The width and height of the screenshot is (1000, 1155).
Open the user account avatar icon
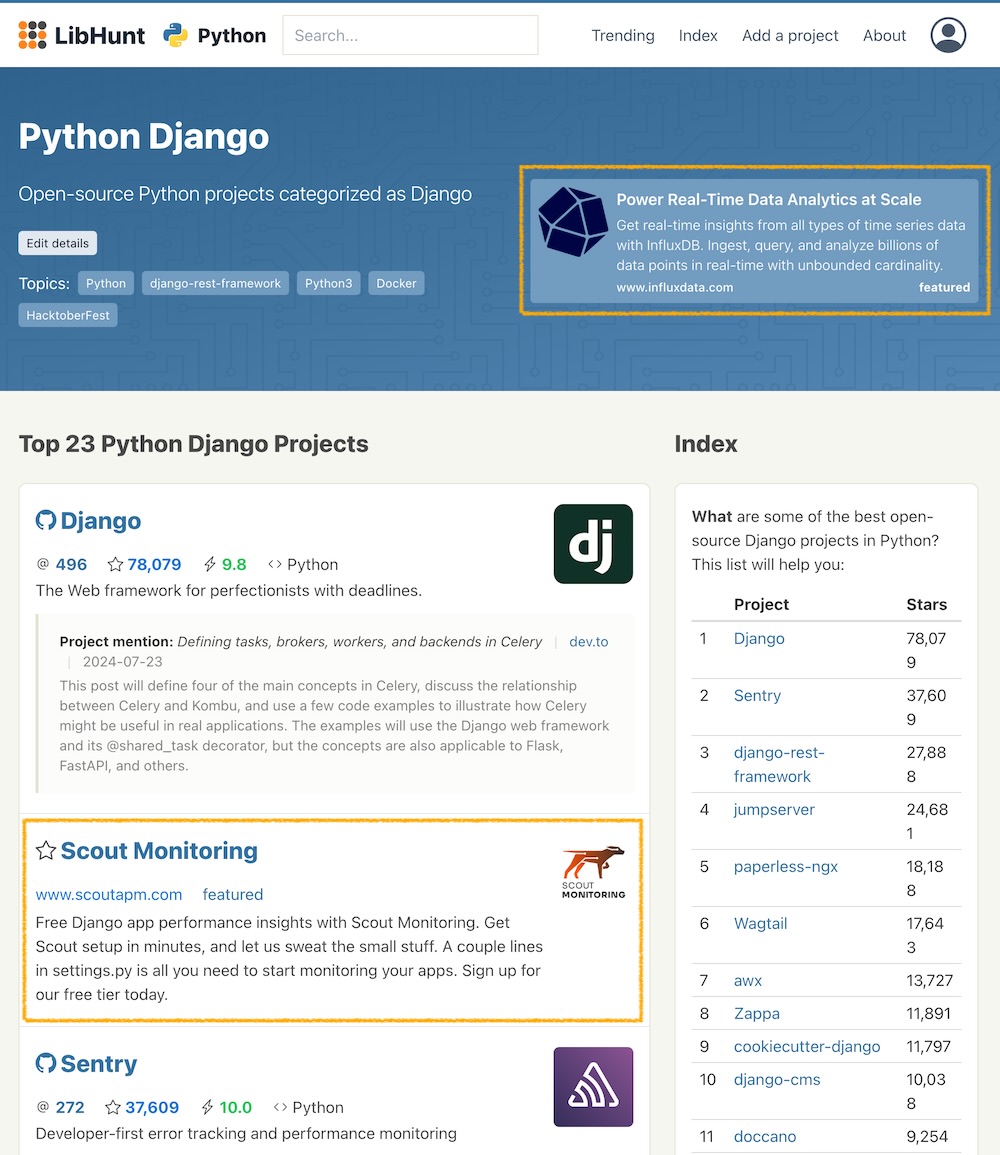pos(948,36)
